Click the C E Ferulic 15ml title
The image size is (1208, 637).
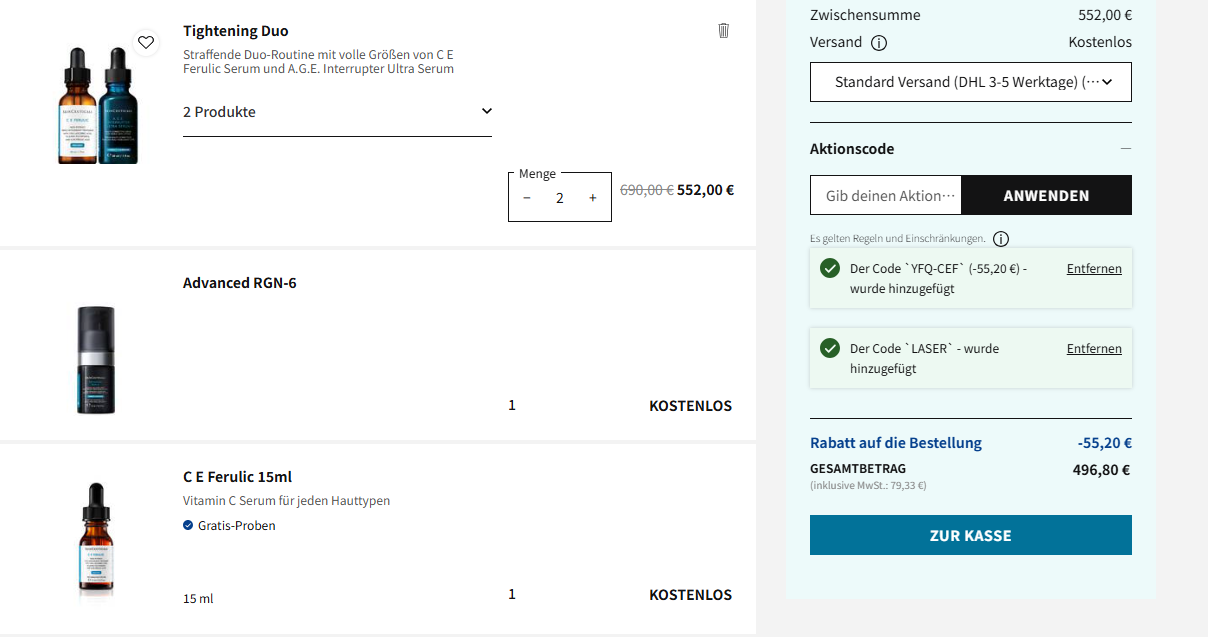tap(237, 477)
